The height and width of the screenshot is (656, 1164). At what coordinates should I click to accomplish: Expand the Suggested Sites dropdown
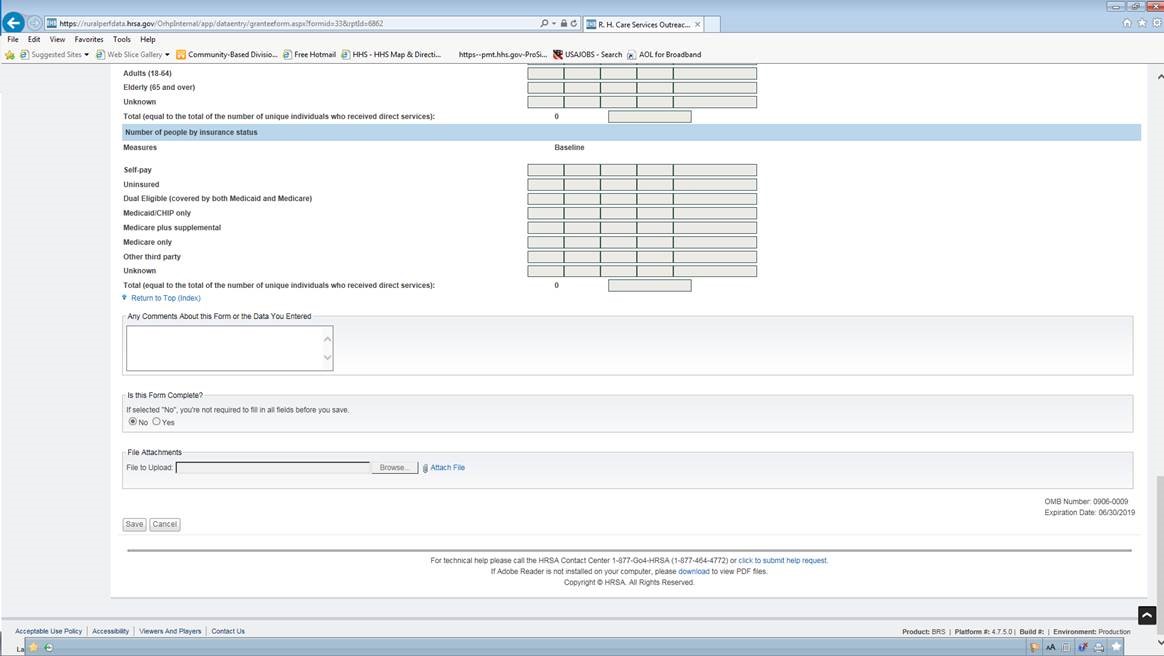(x=87, y=55)
